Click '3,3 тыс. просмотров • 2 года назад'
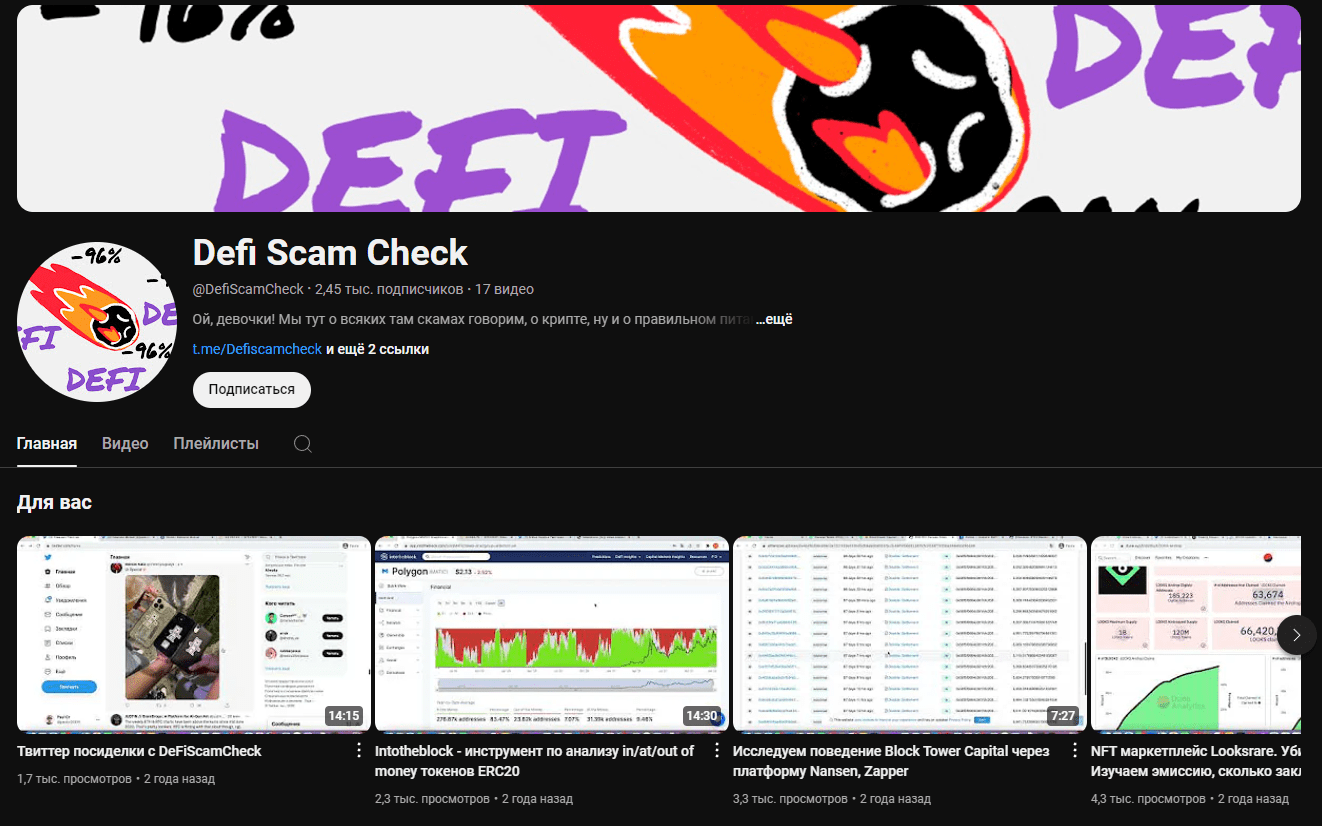The width and height of the screenshot is (1322, 826). [x=832, y=799]
